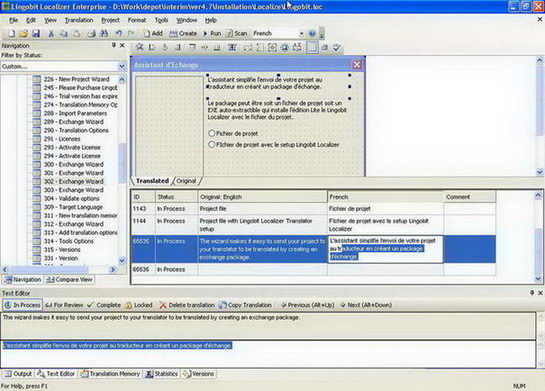
Task: Select the 'Fichier de projet' radio button
Action: pos(211,133)
